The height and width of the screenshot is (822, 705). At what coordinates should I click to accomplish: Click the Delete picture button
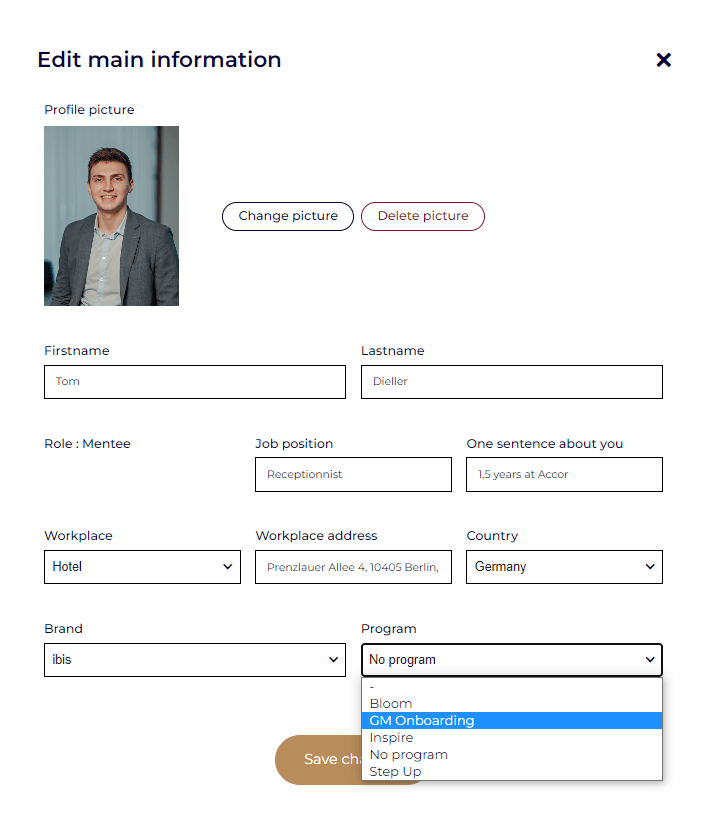coord(423,216)
